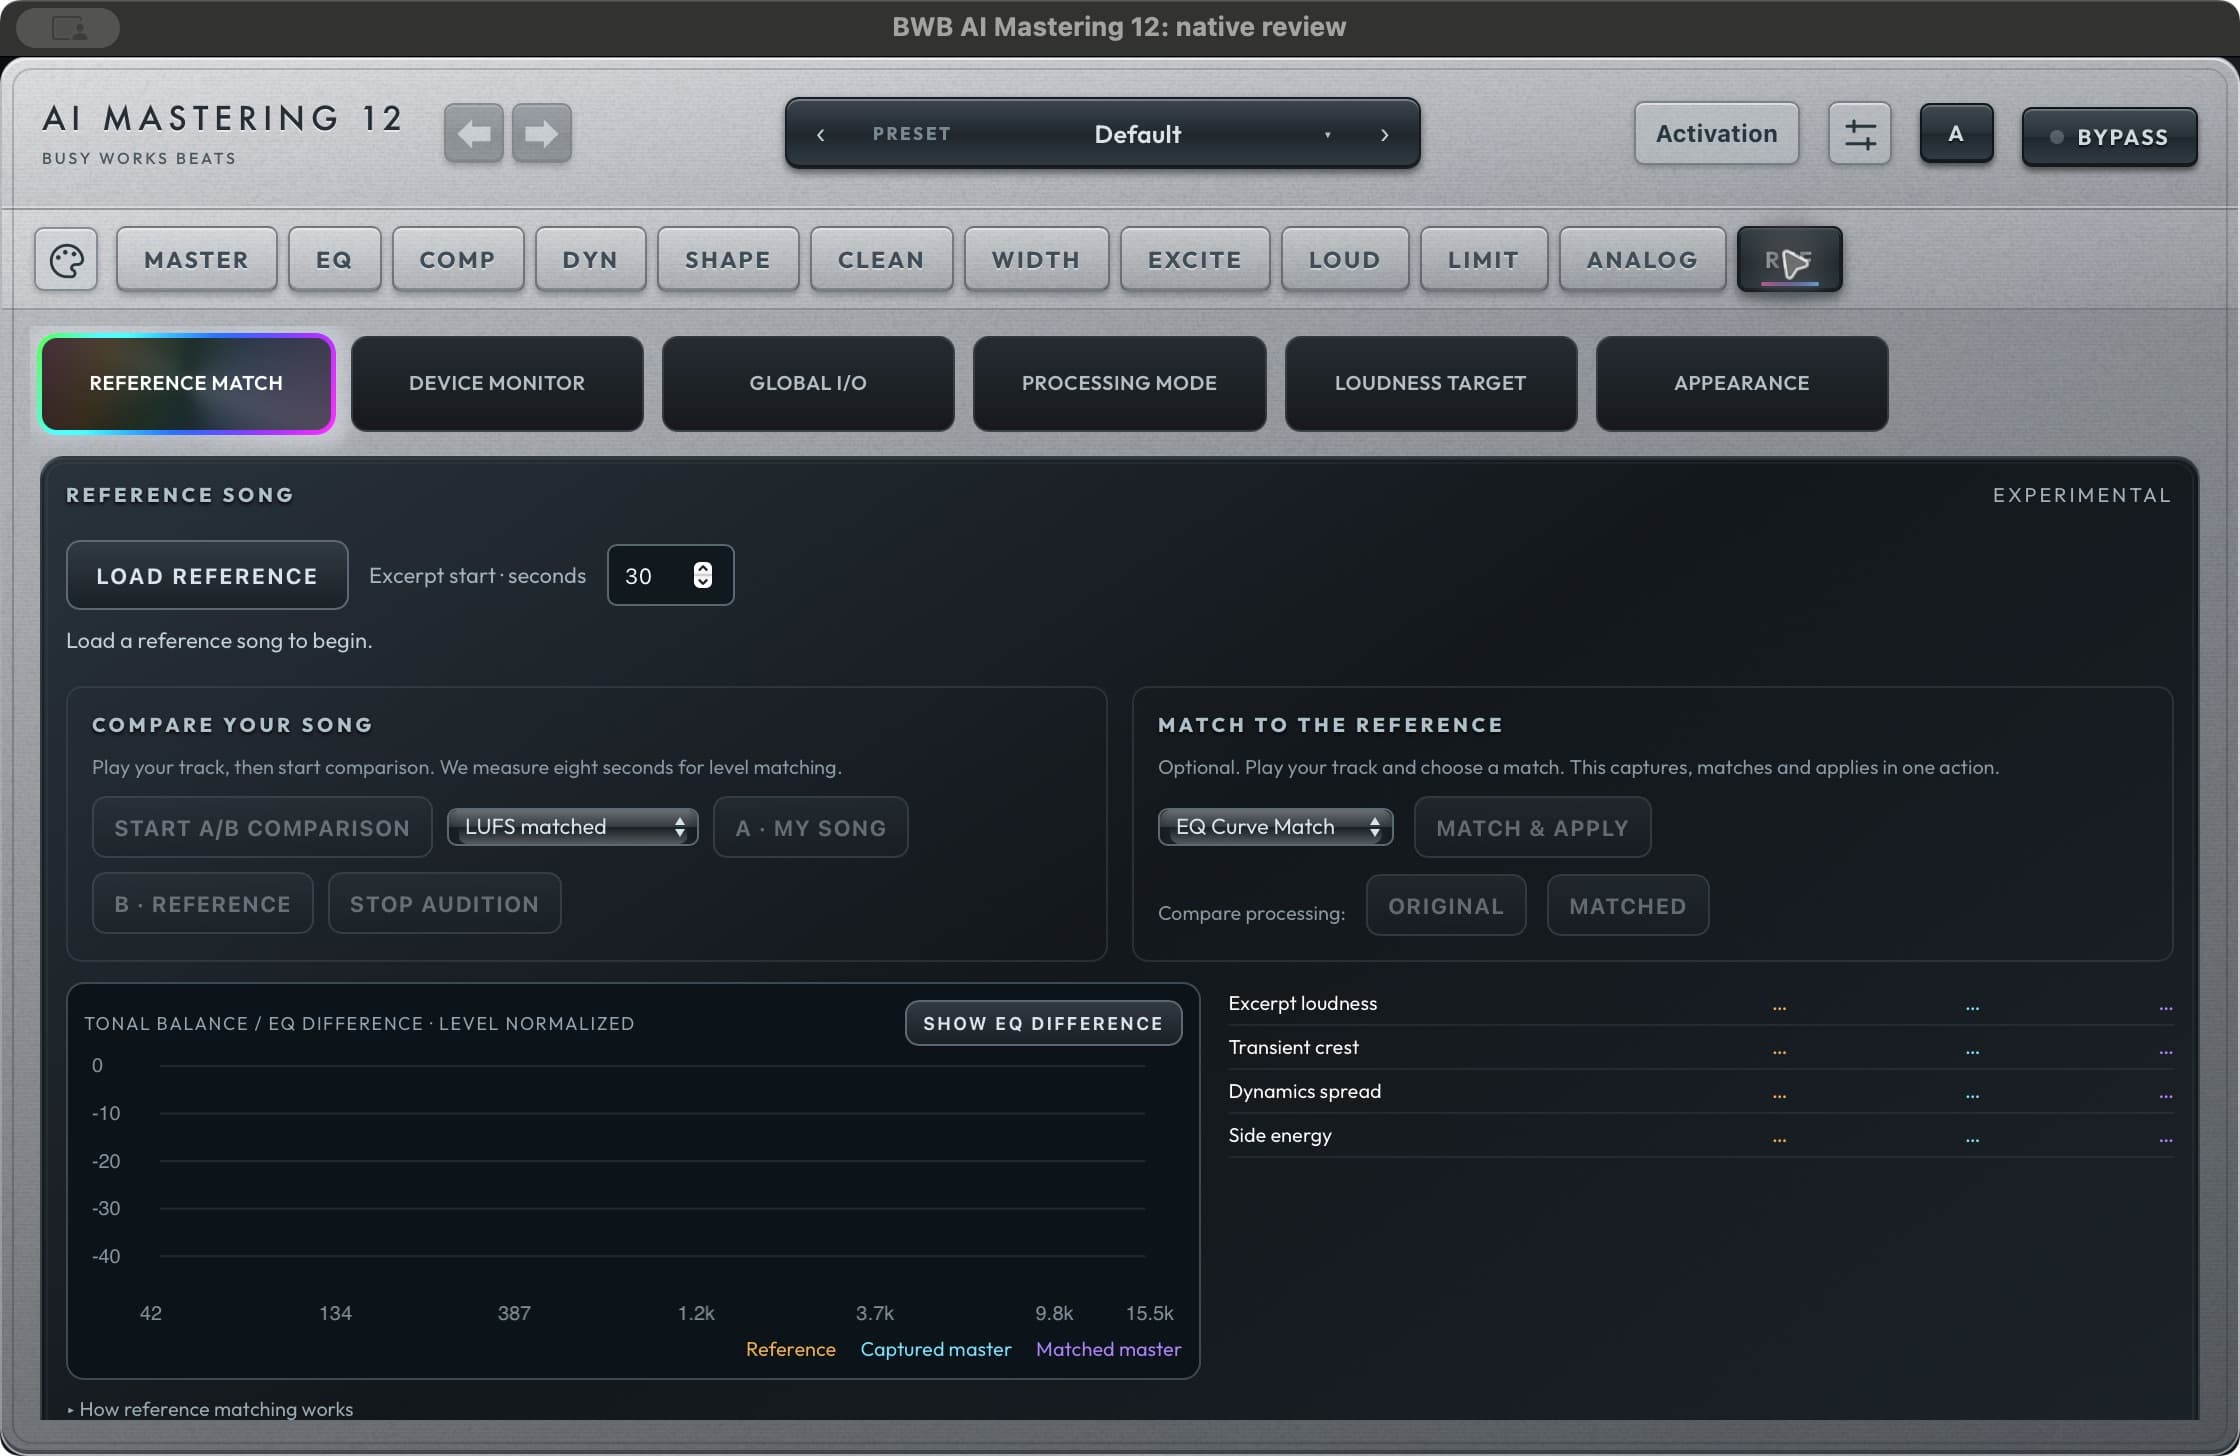The image size is (2240, 1456).
Task: Go to the next preset
Action: click(x=1385, y=134)
